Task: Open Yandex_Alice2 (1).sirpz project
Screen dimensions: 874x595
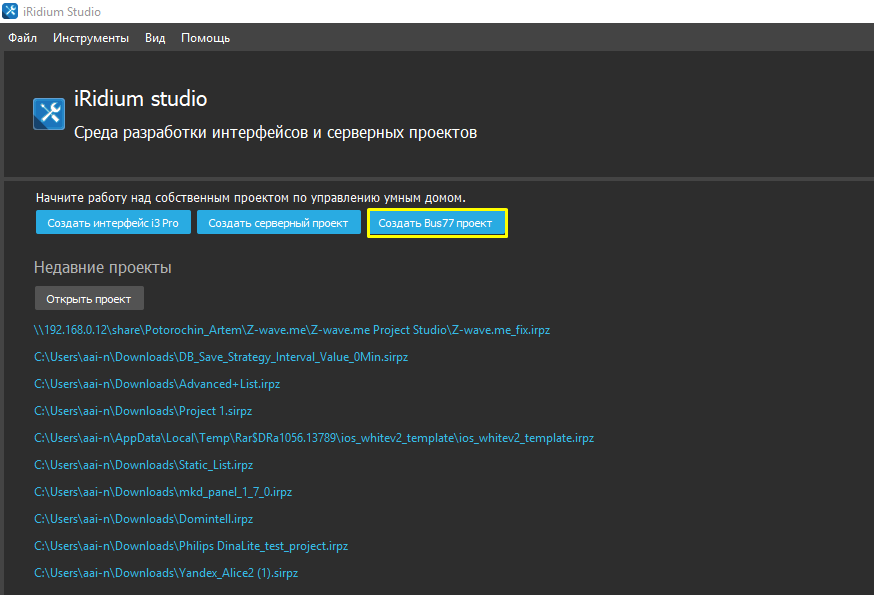Action: click(166, 573)
